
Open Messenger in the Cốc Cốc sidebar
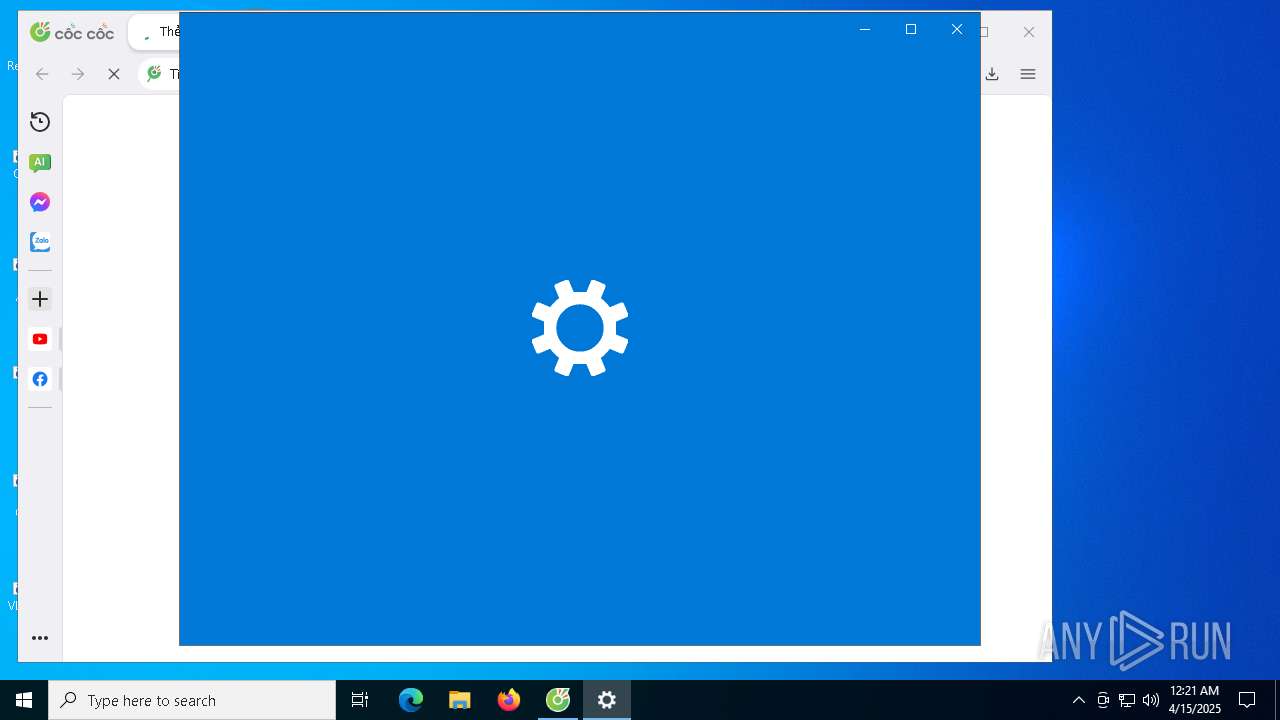pos(40,202)
